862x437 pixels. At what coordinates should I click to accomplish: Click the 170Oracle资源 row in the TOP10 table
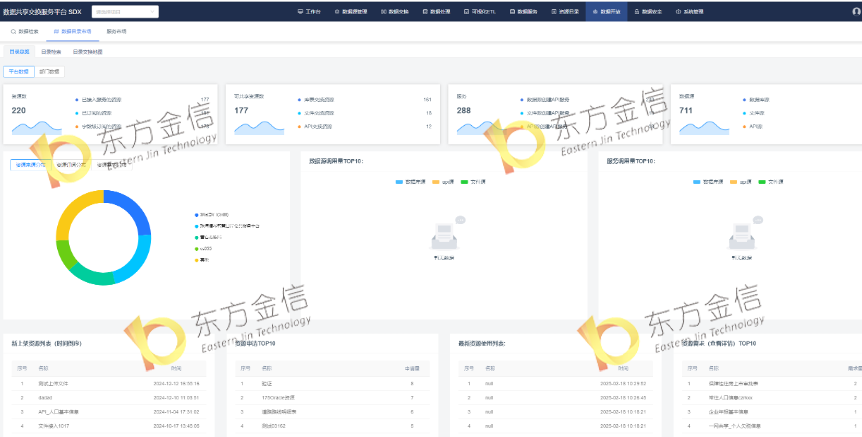pyautogui.click(x=332, y=397)
